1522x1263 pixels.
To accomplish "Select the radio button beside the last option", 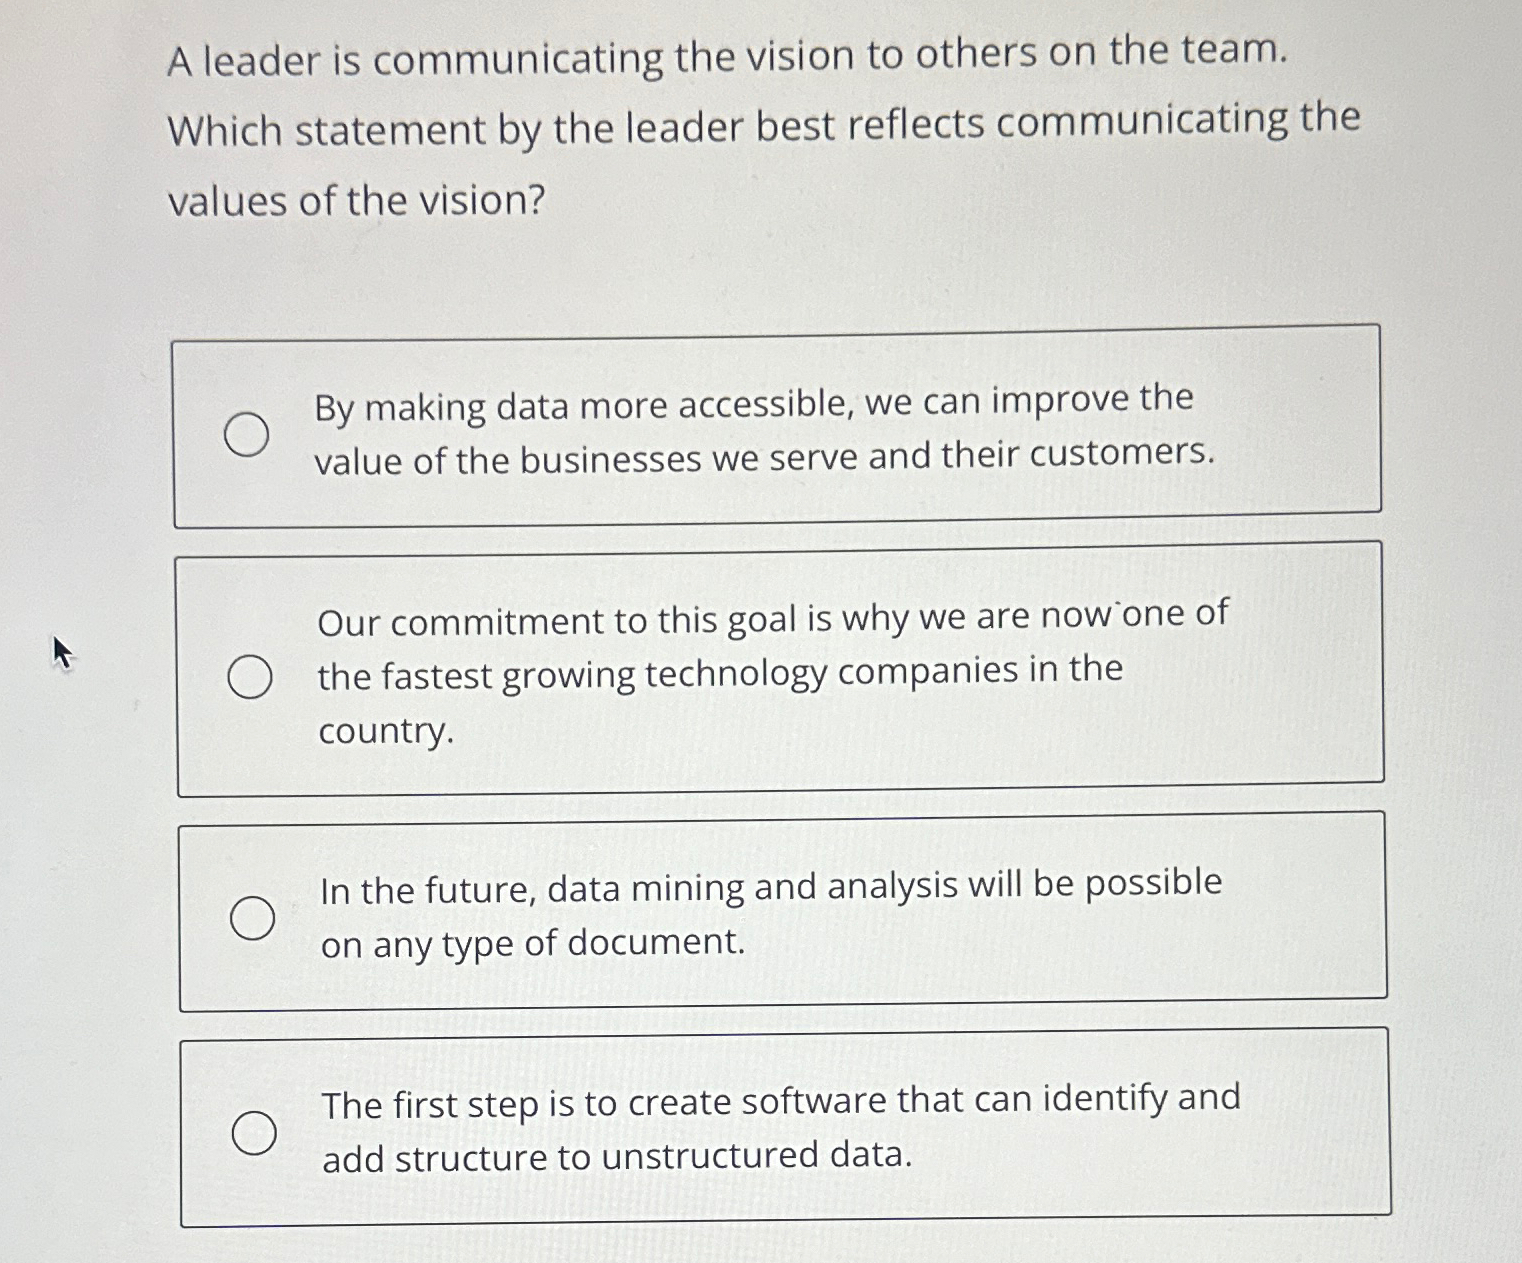I will (x=255, y=1134).
